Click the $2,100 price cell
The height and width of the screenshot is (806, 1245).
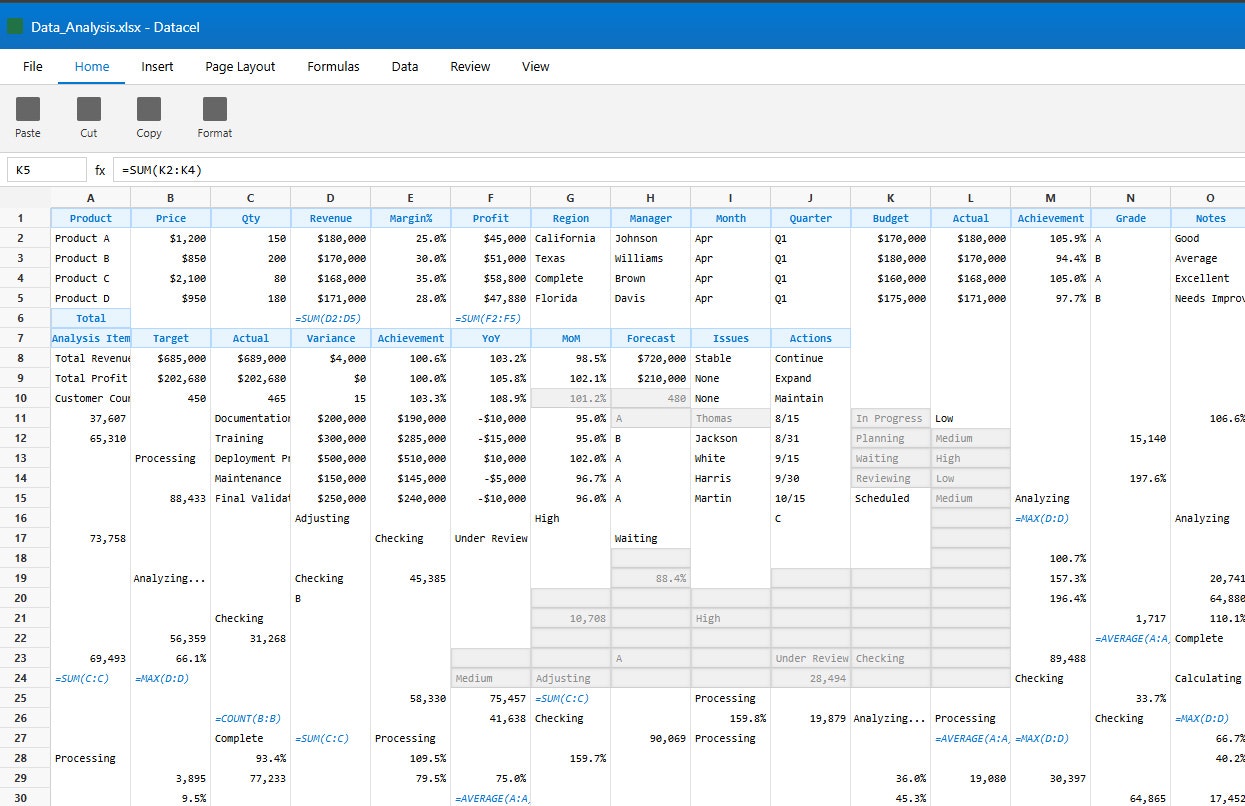tap(171, 278)
